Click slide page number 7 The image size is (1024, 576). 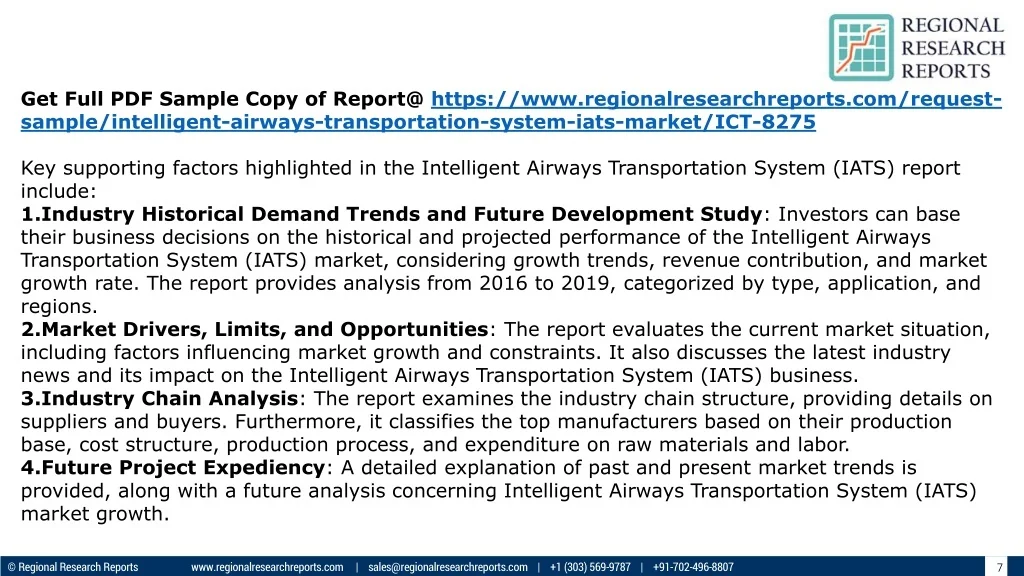tap(999, 567)
